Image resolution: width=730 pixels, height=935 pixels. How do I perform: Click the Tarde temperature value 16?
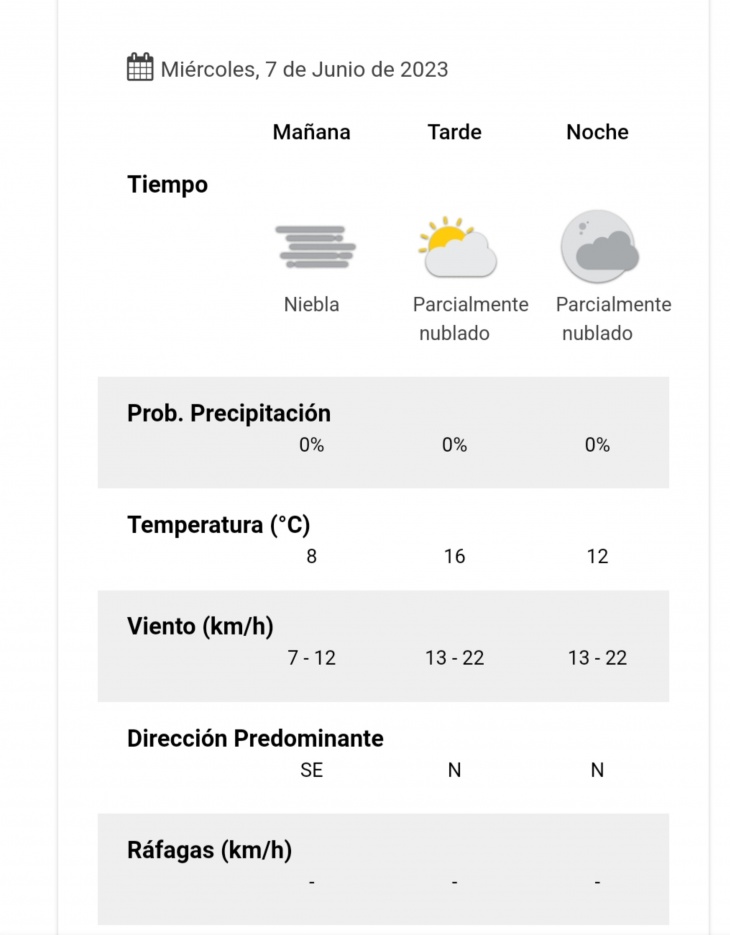[x=454, y=556]
